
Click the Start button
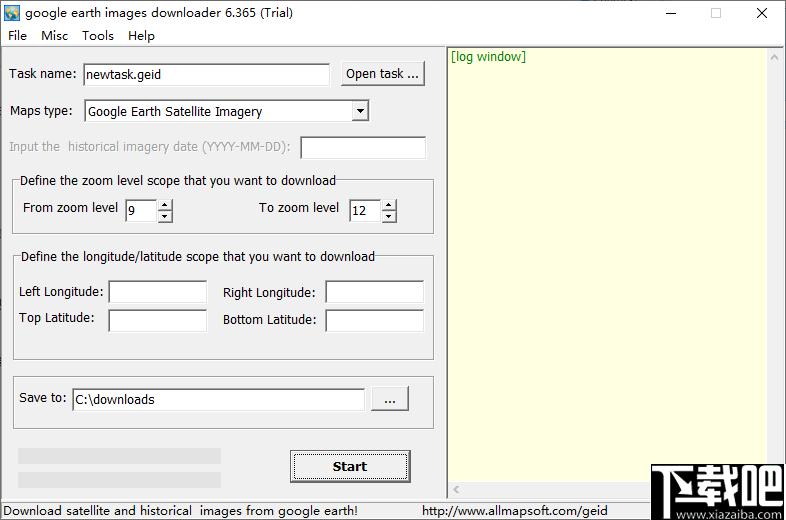[350, 466]
